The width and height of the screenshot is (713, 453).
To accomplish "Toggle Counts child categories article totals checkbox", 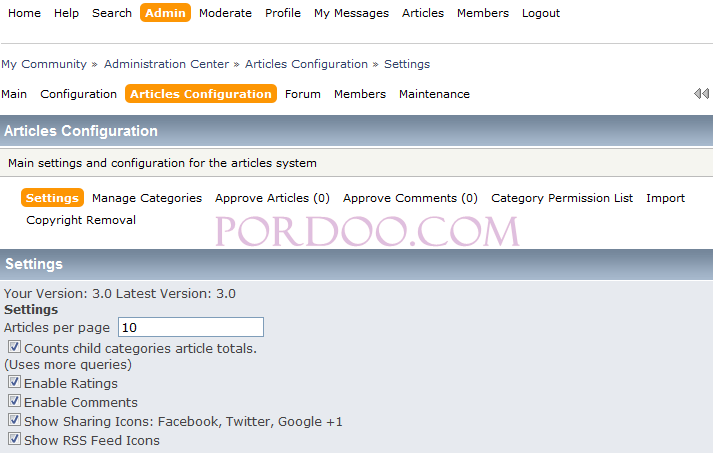I will pos(14,347).
